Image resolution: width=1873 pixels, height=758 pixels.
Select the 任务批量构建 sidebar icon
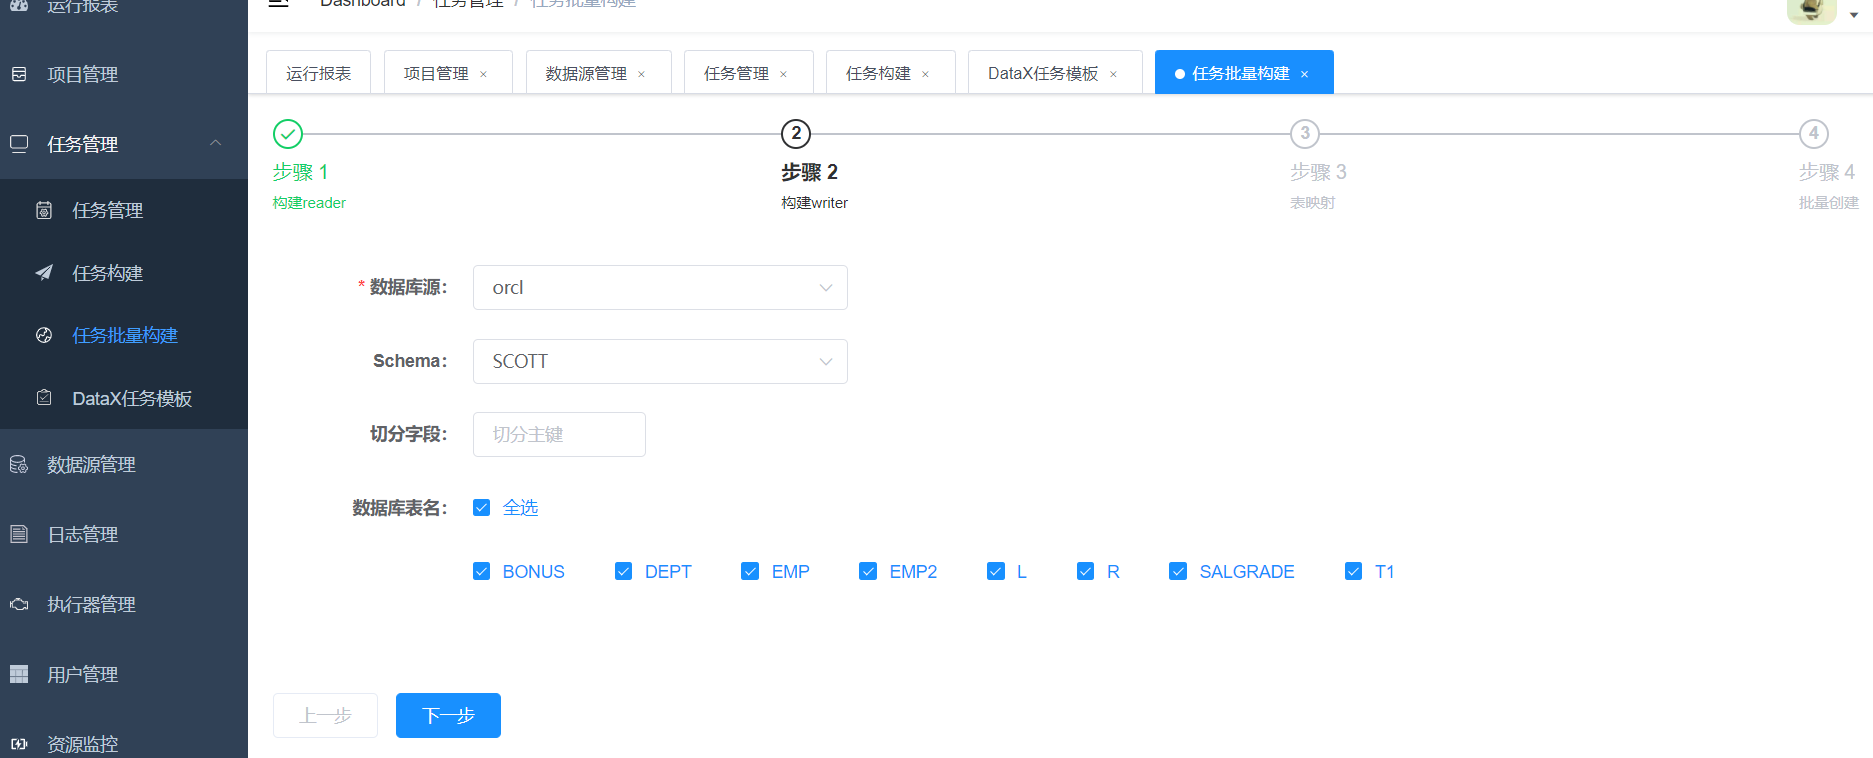[44, 335]
